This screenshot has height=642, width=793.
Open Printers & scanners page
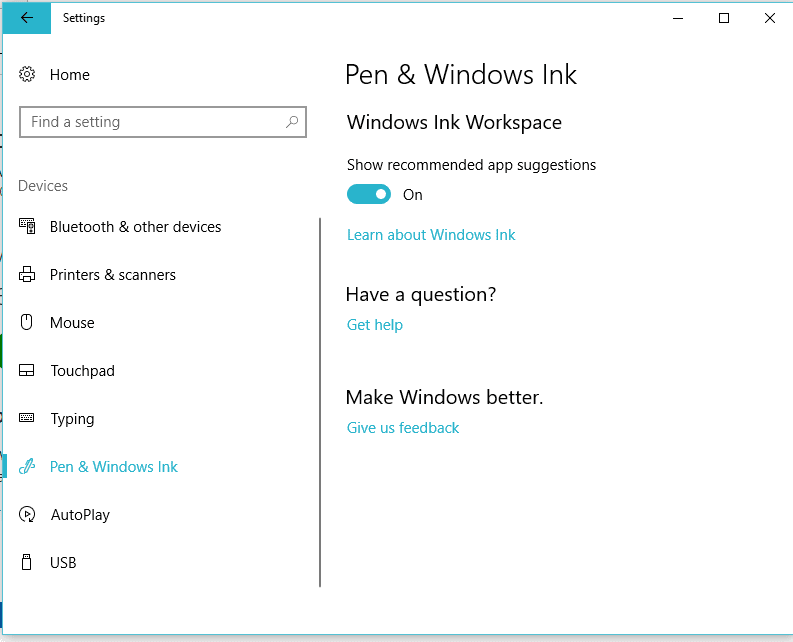pyautogui.click(x=113, y=275)
